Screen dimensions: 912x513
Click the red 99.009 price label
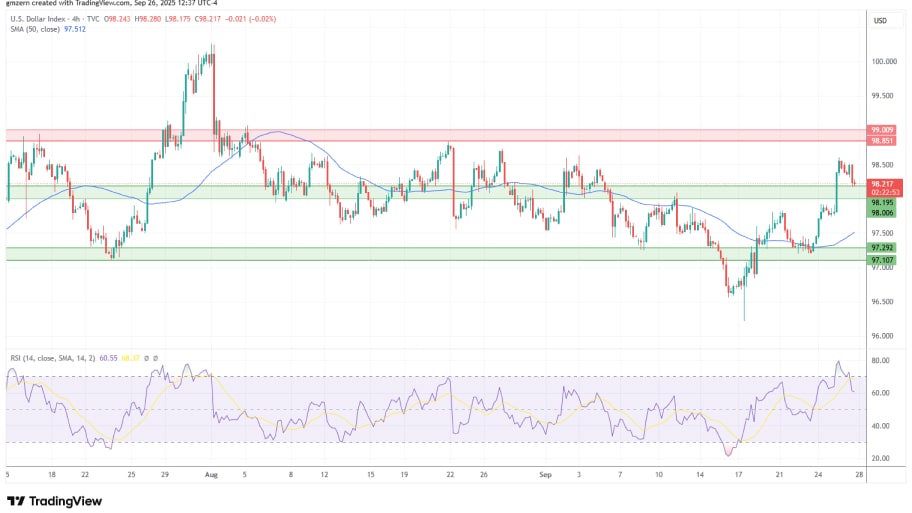(x=882, y=130)
